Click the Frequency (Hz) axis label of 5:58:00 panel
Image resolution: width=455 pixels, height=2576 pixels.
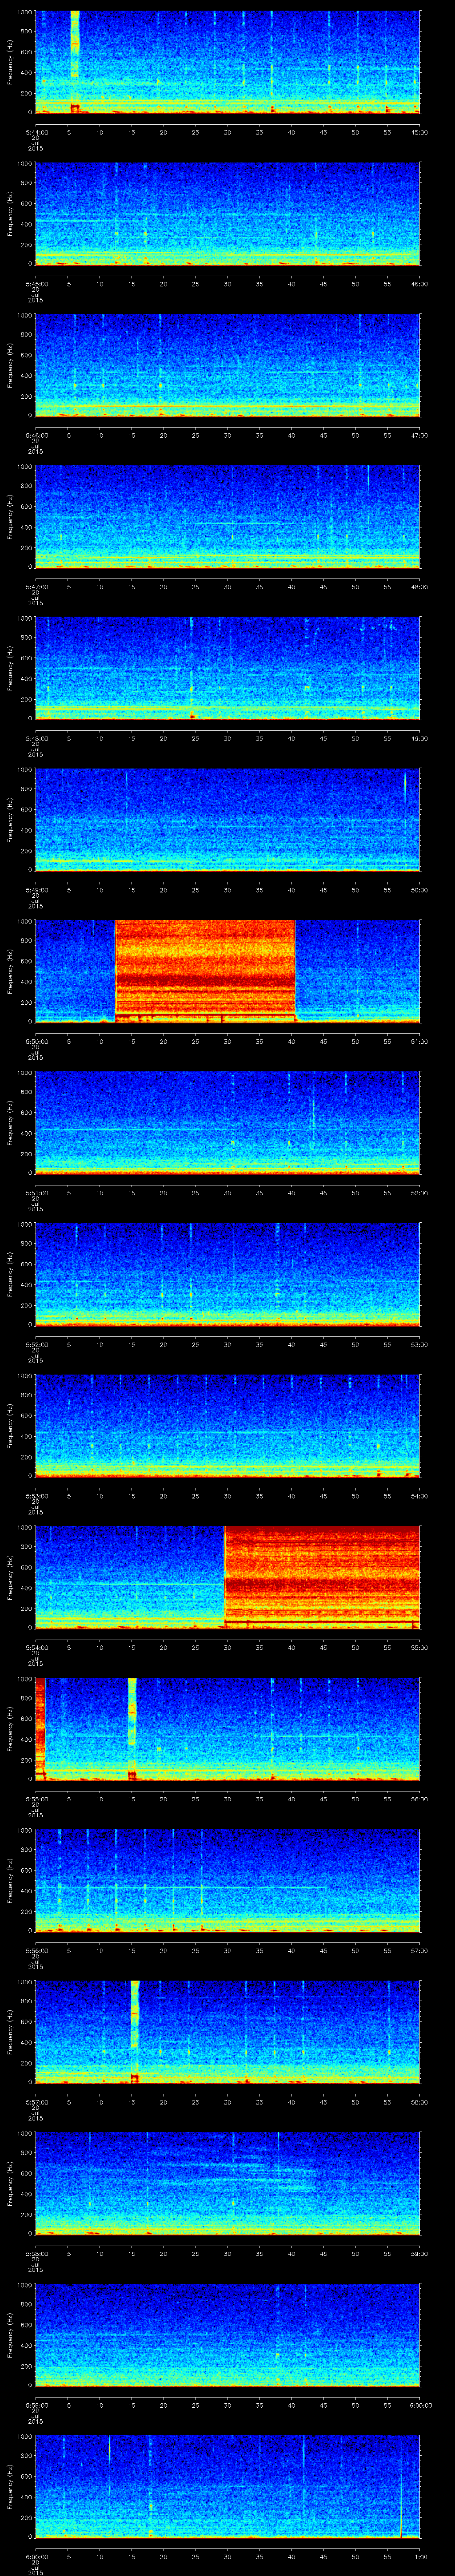pyautogui.click(x=10, y=2183)
